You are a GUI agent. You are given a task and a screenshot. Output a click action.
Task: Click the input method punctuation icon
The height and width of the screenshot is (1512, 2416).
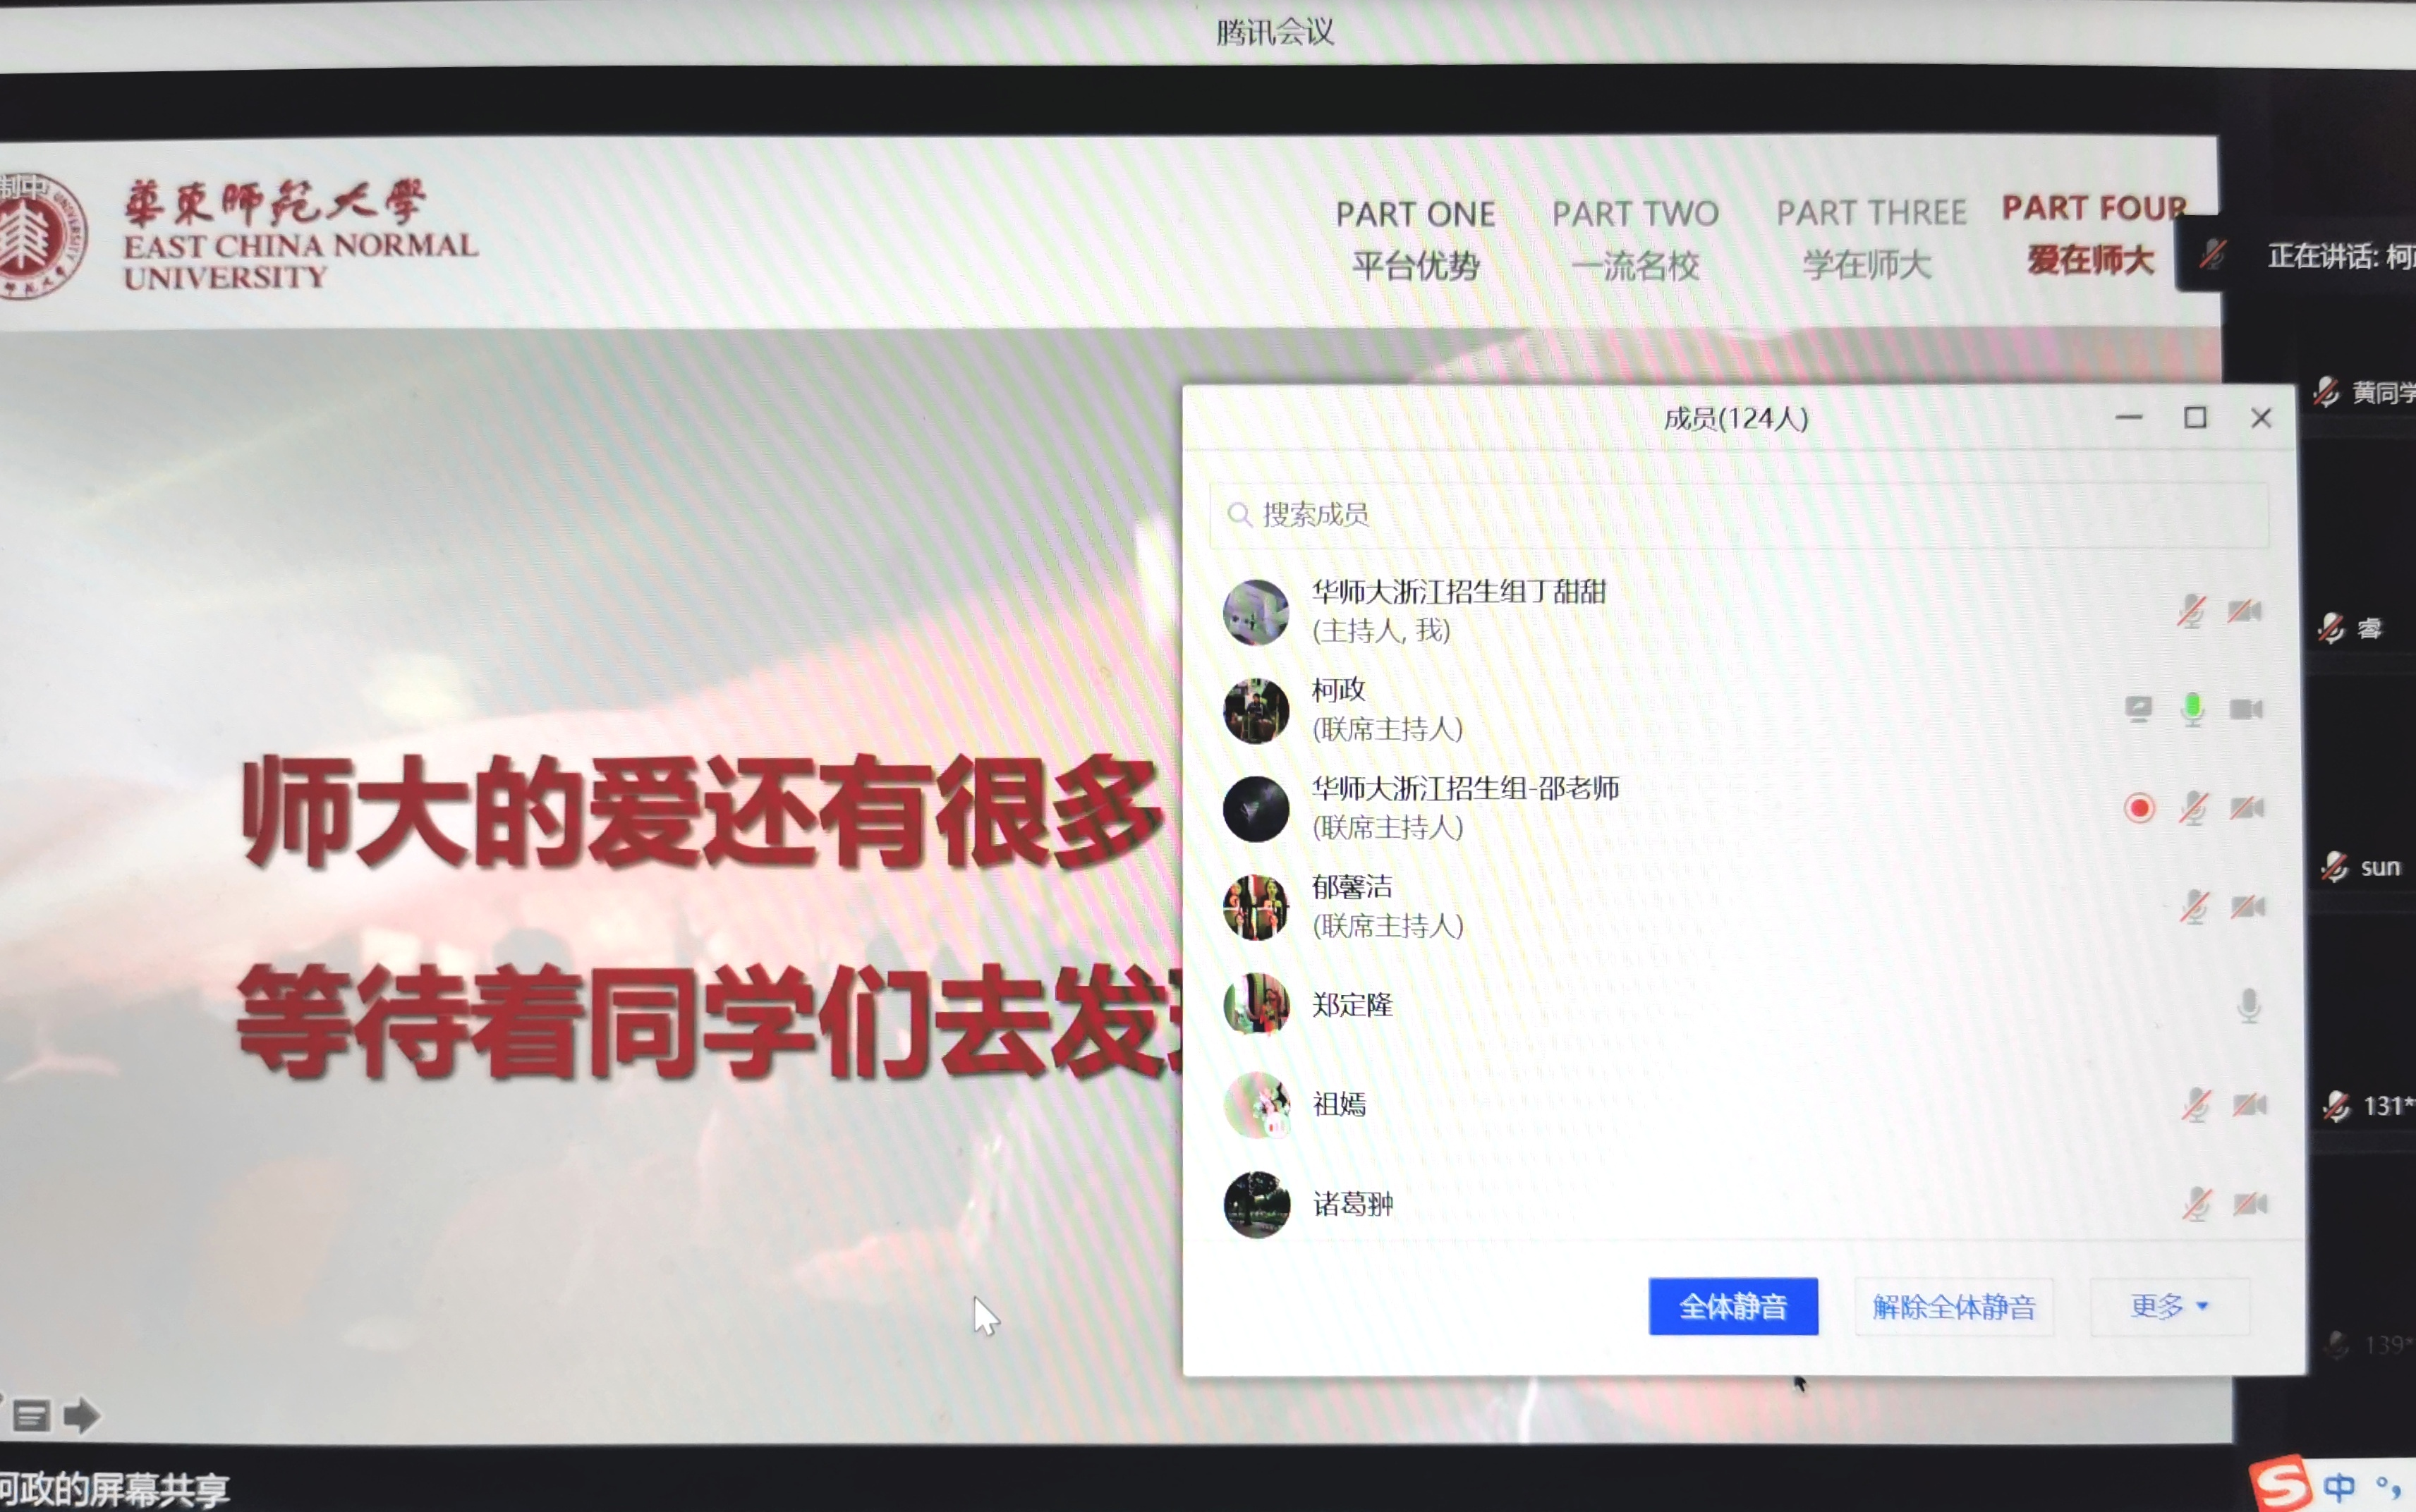(x=2388, y=1487)
